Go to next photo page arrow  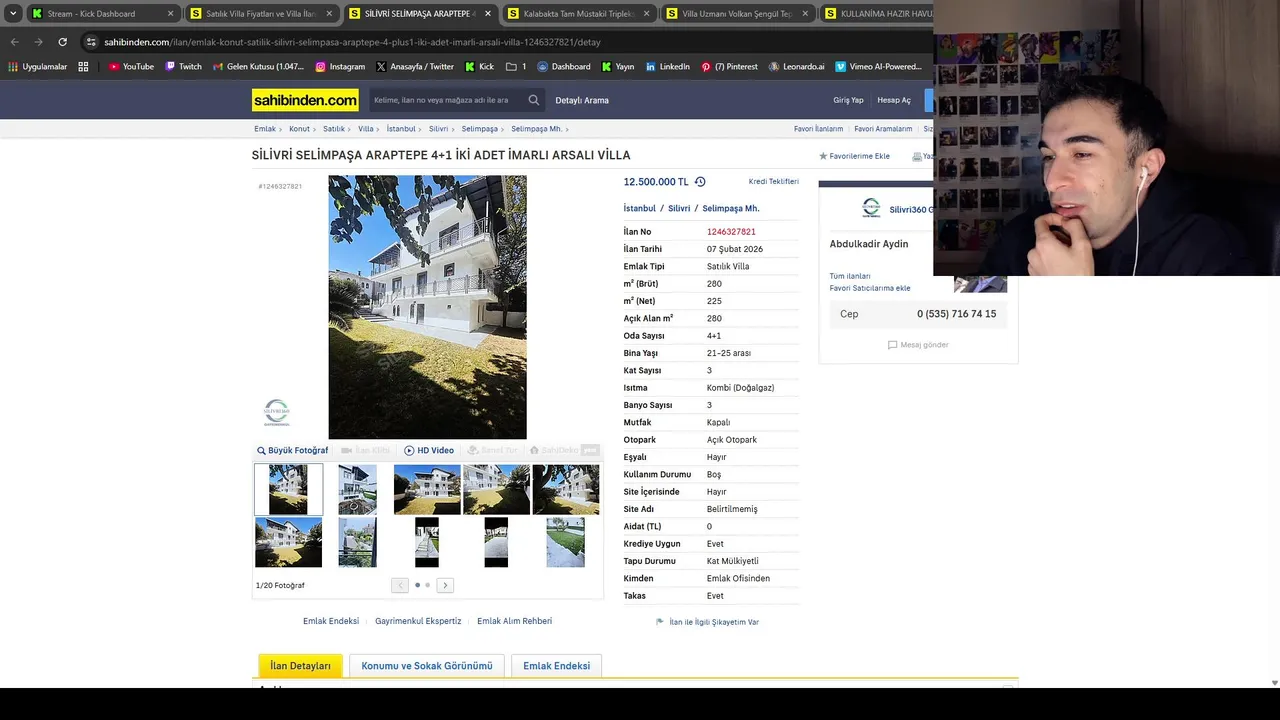tap(445, 585)
